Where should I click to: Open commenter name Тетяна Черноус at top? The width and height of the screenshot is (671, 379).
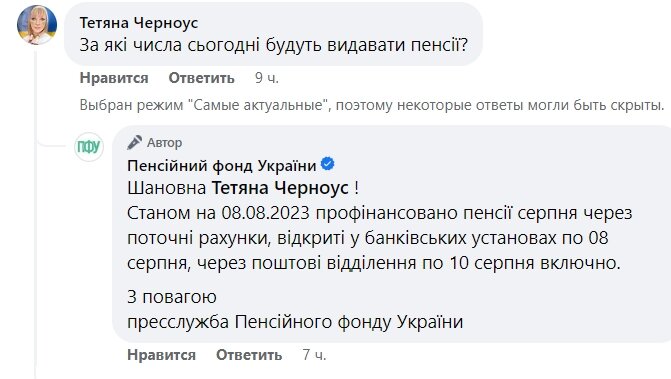click(x=139, y=23)
